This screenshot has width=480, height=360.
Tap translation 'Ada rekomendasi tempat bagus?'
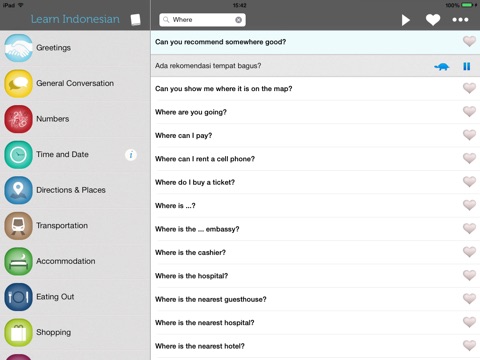coord(208,66)
